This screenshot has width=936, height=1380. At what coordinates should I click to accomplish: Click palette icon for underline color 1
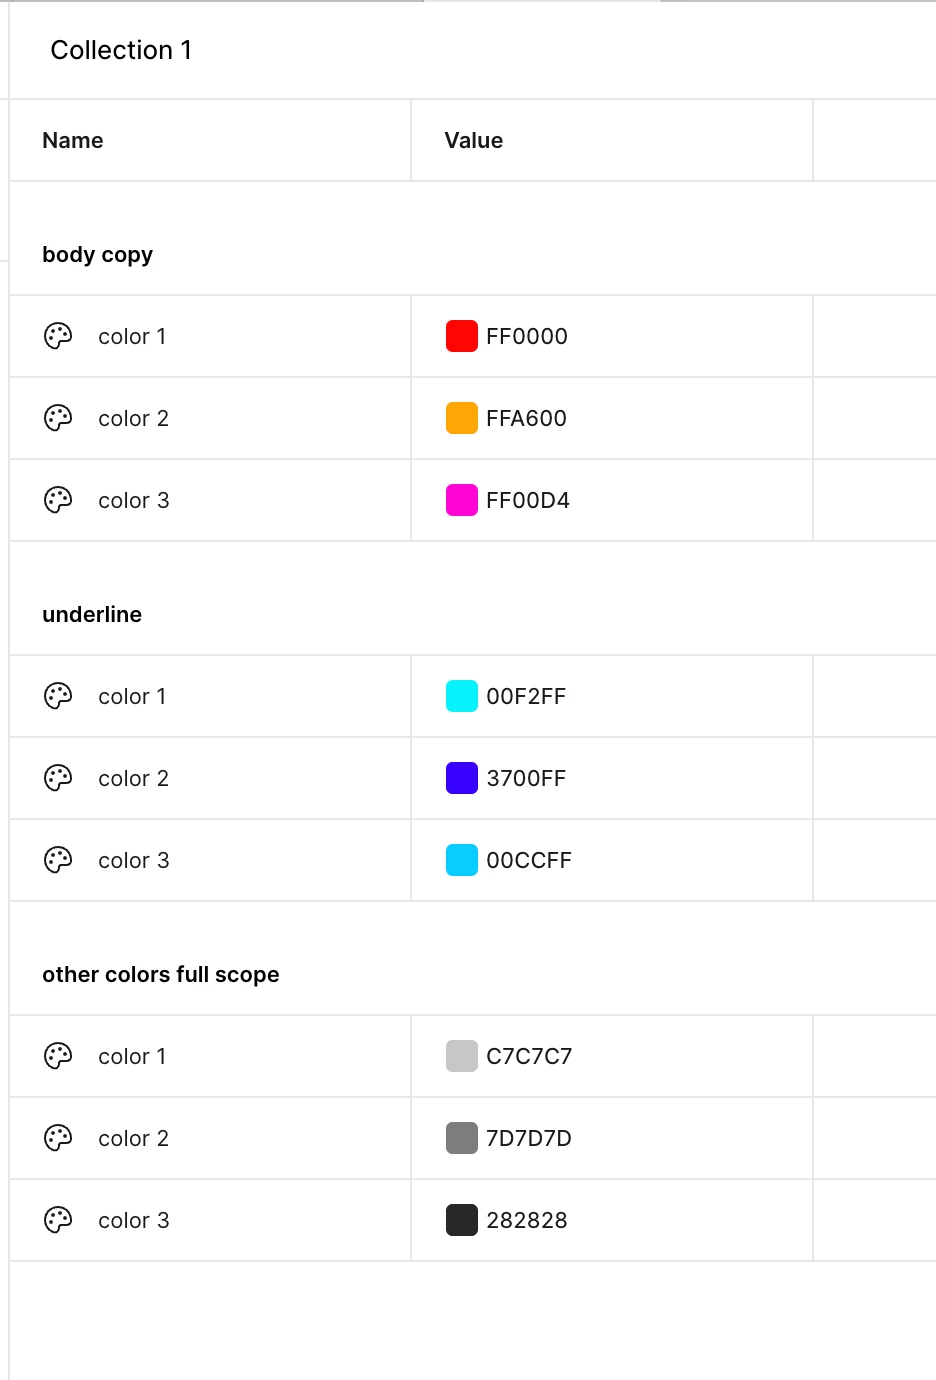tap(58, 696)
